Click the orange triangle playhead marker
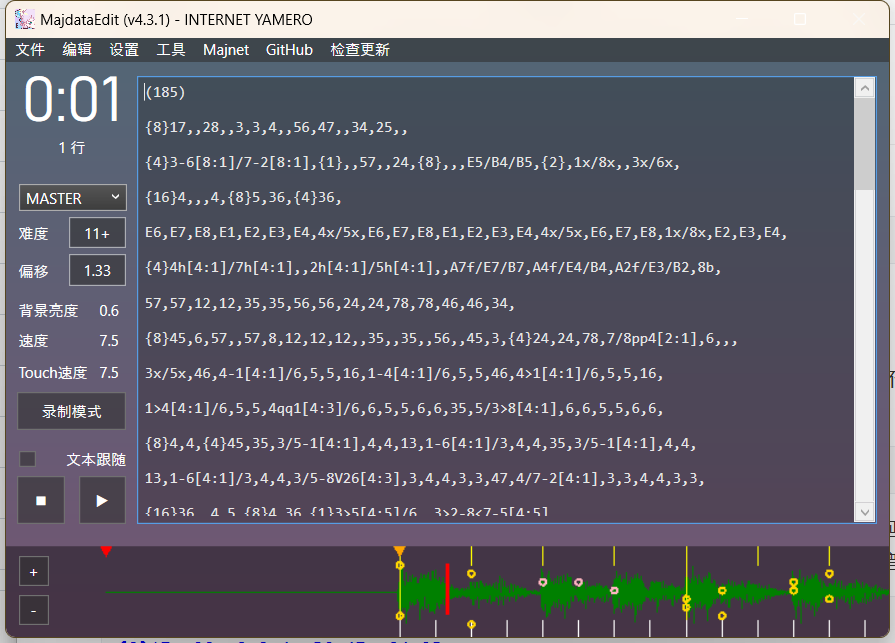This screenshot has width=895, height=643. [399, 551]
